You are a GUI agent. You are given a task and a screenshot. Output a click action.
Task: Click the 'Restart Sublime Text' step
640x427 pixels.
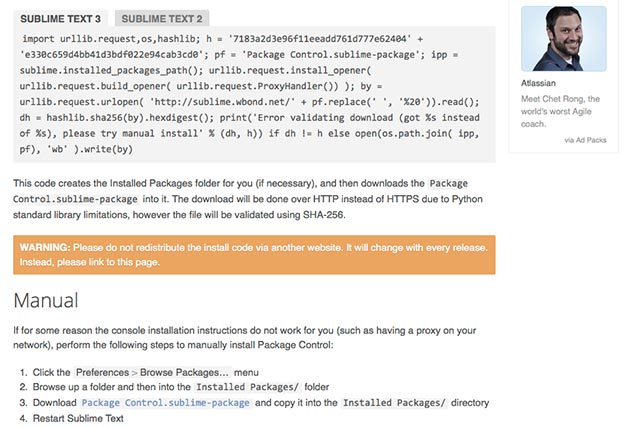78,418
